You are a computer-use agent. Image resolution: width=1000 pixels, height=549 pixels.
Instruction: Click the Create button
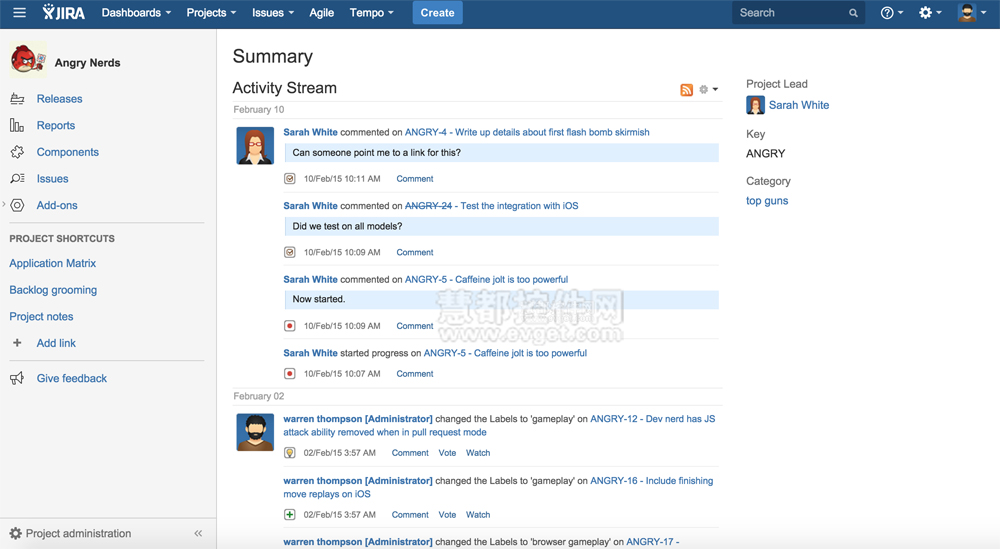438,13
